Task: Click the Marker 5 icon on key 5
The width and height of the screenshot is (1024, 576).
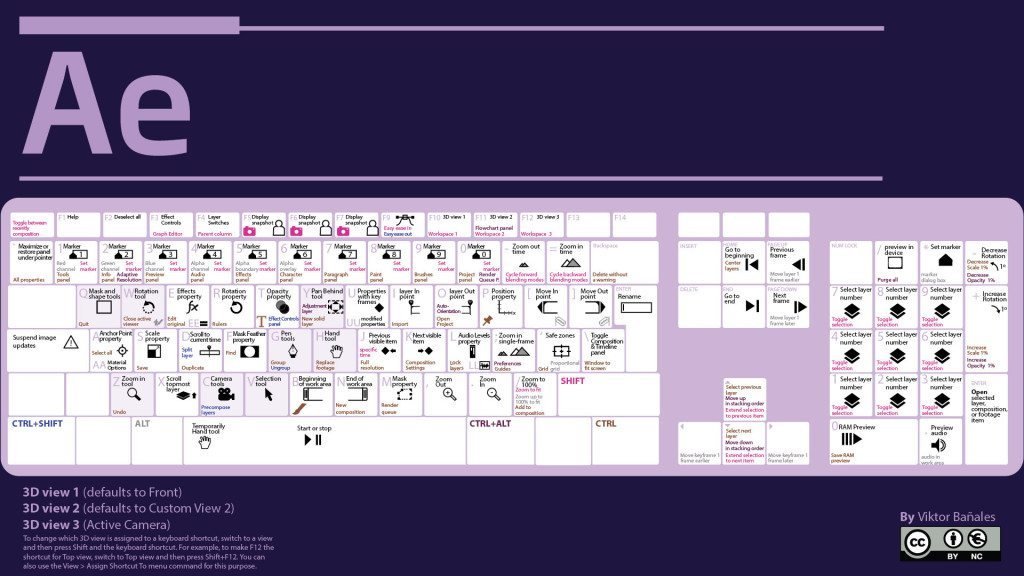Action: pyautogui.click(x=257, y=254)
